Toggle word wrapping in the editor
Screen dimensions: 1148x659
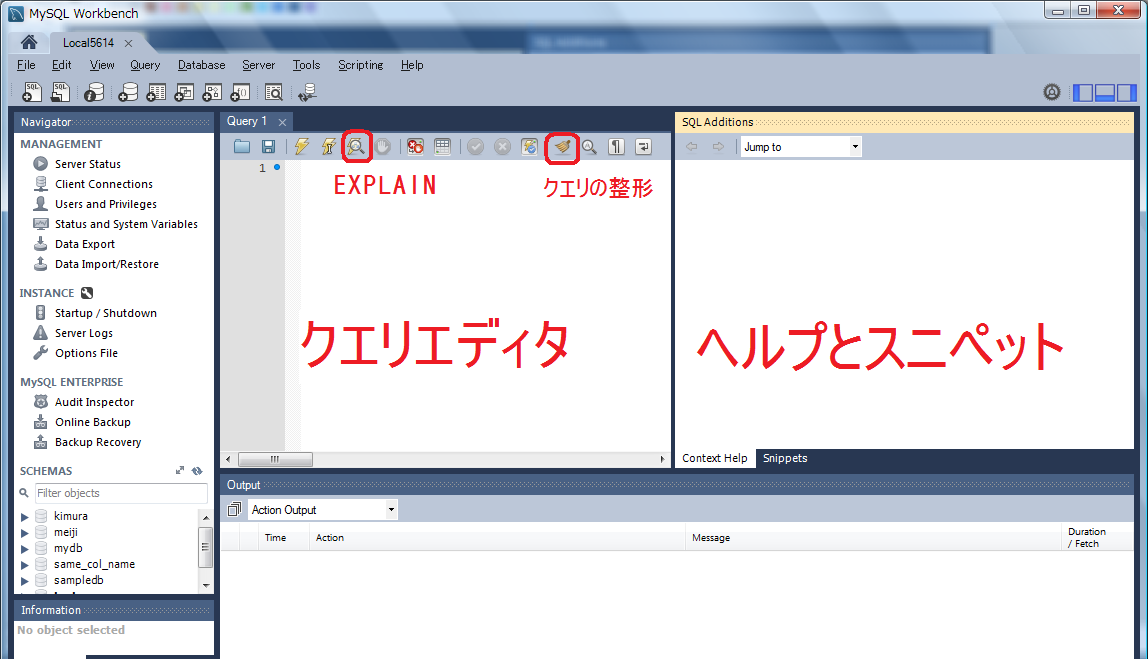(x=644, y=146)
